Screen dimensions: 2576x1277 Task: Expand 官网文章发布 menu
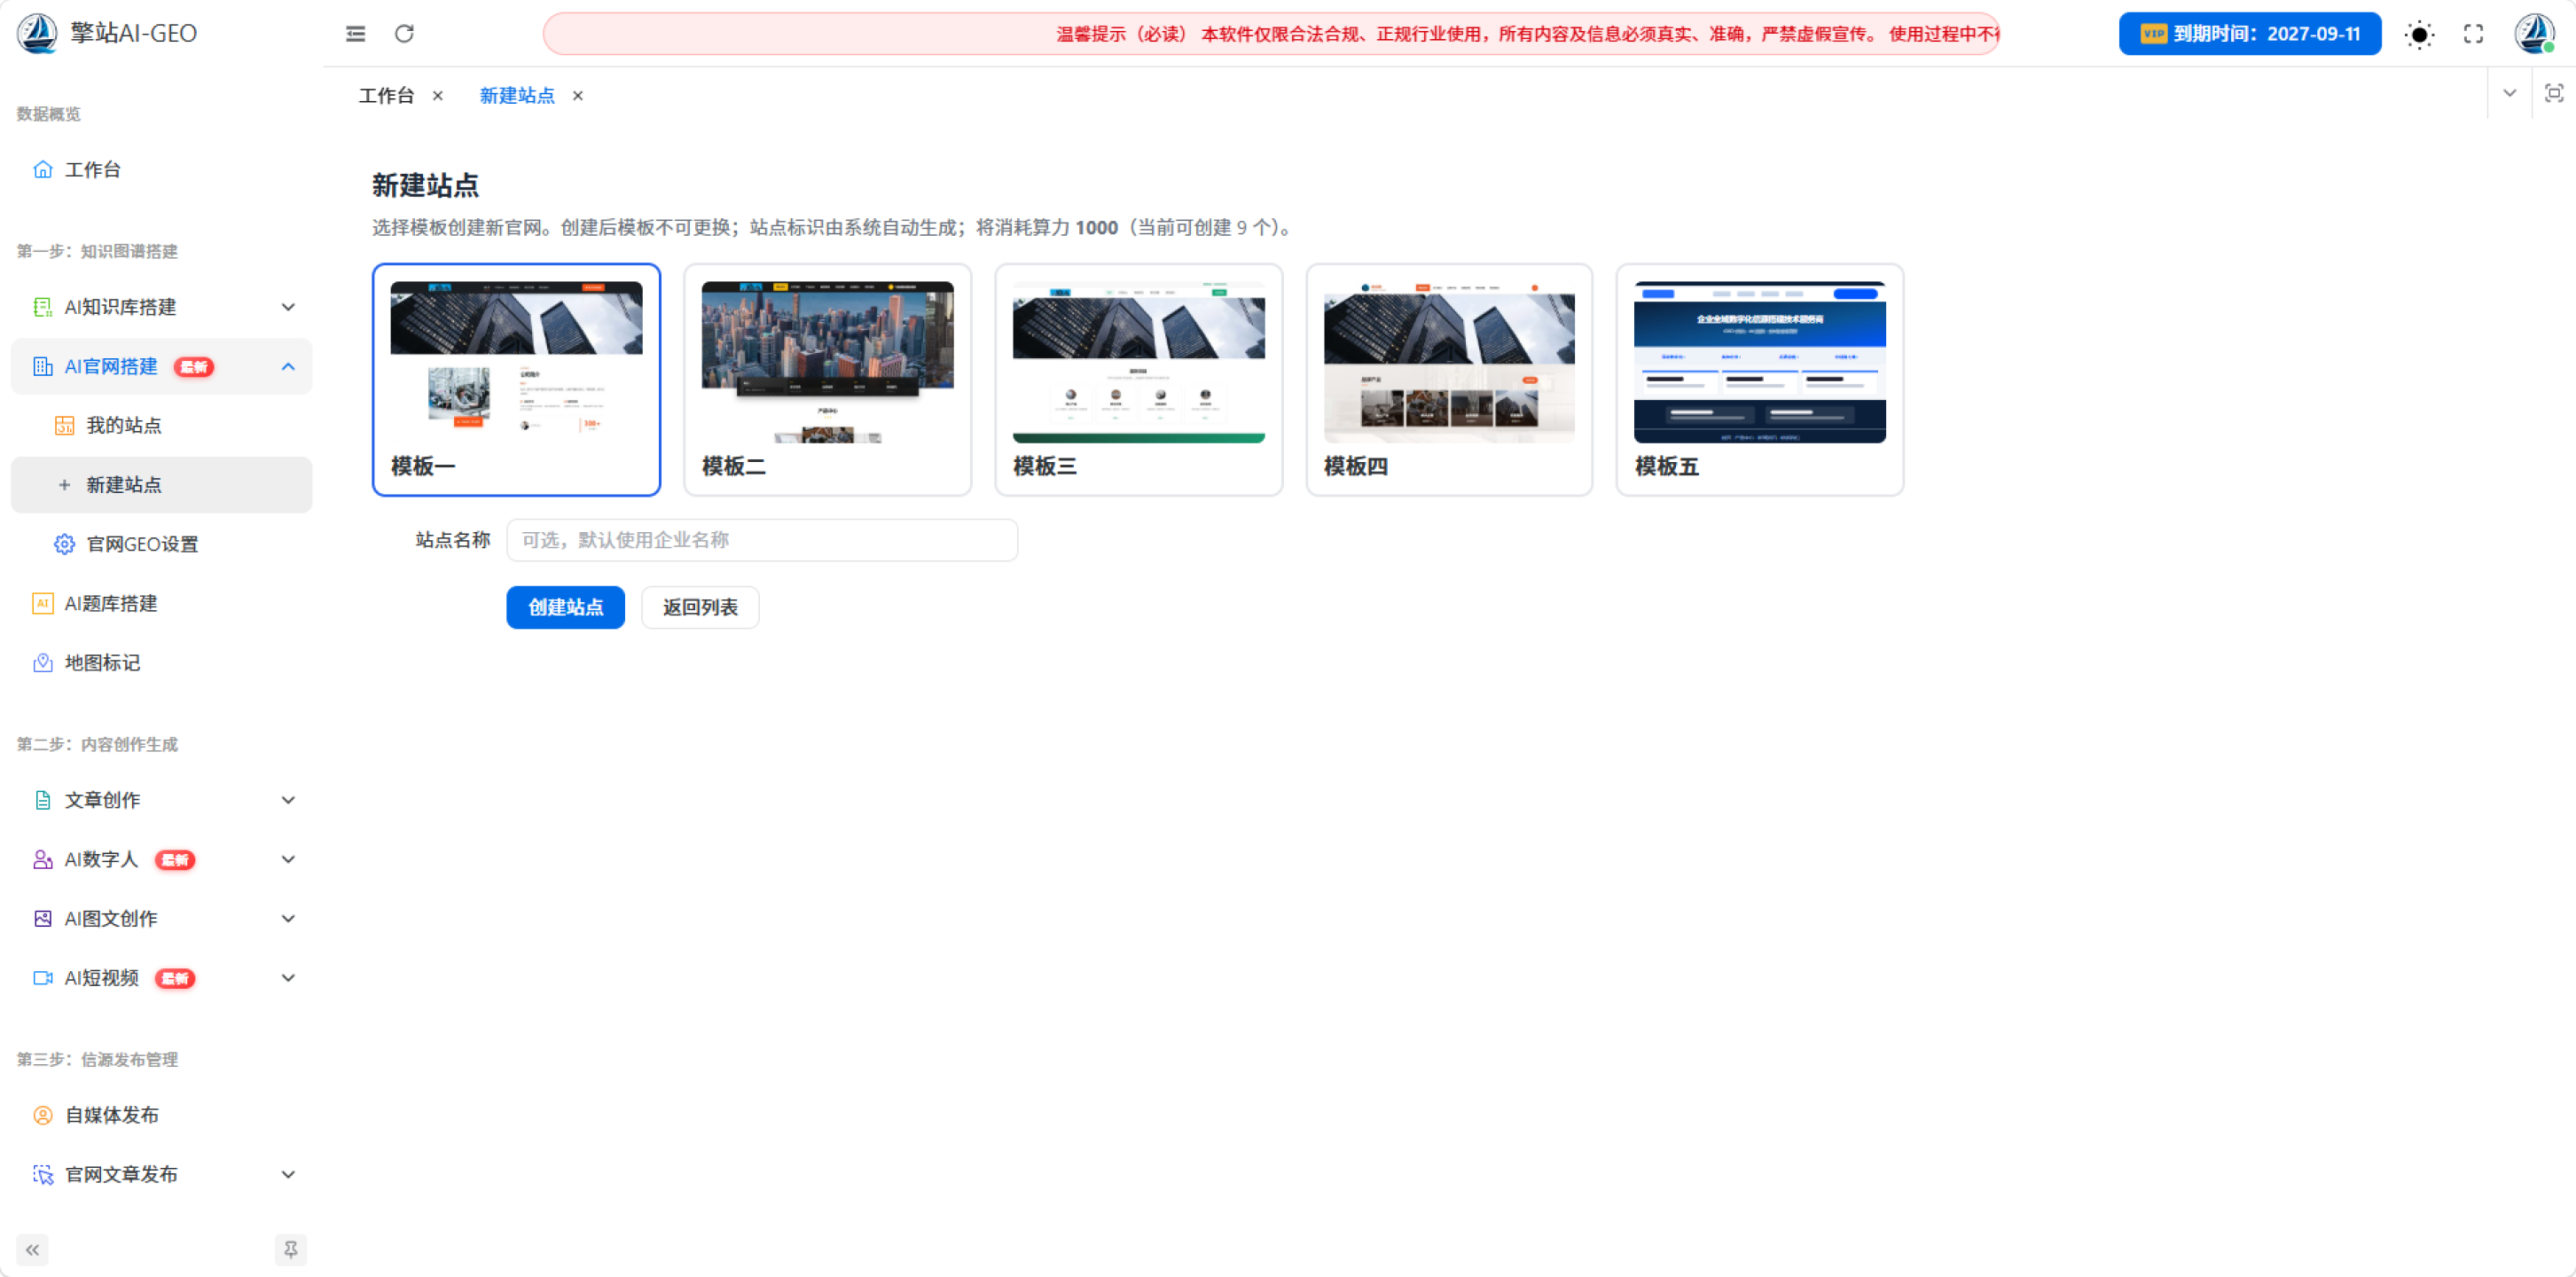coord(161,1175)
